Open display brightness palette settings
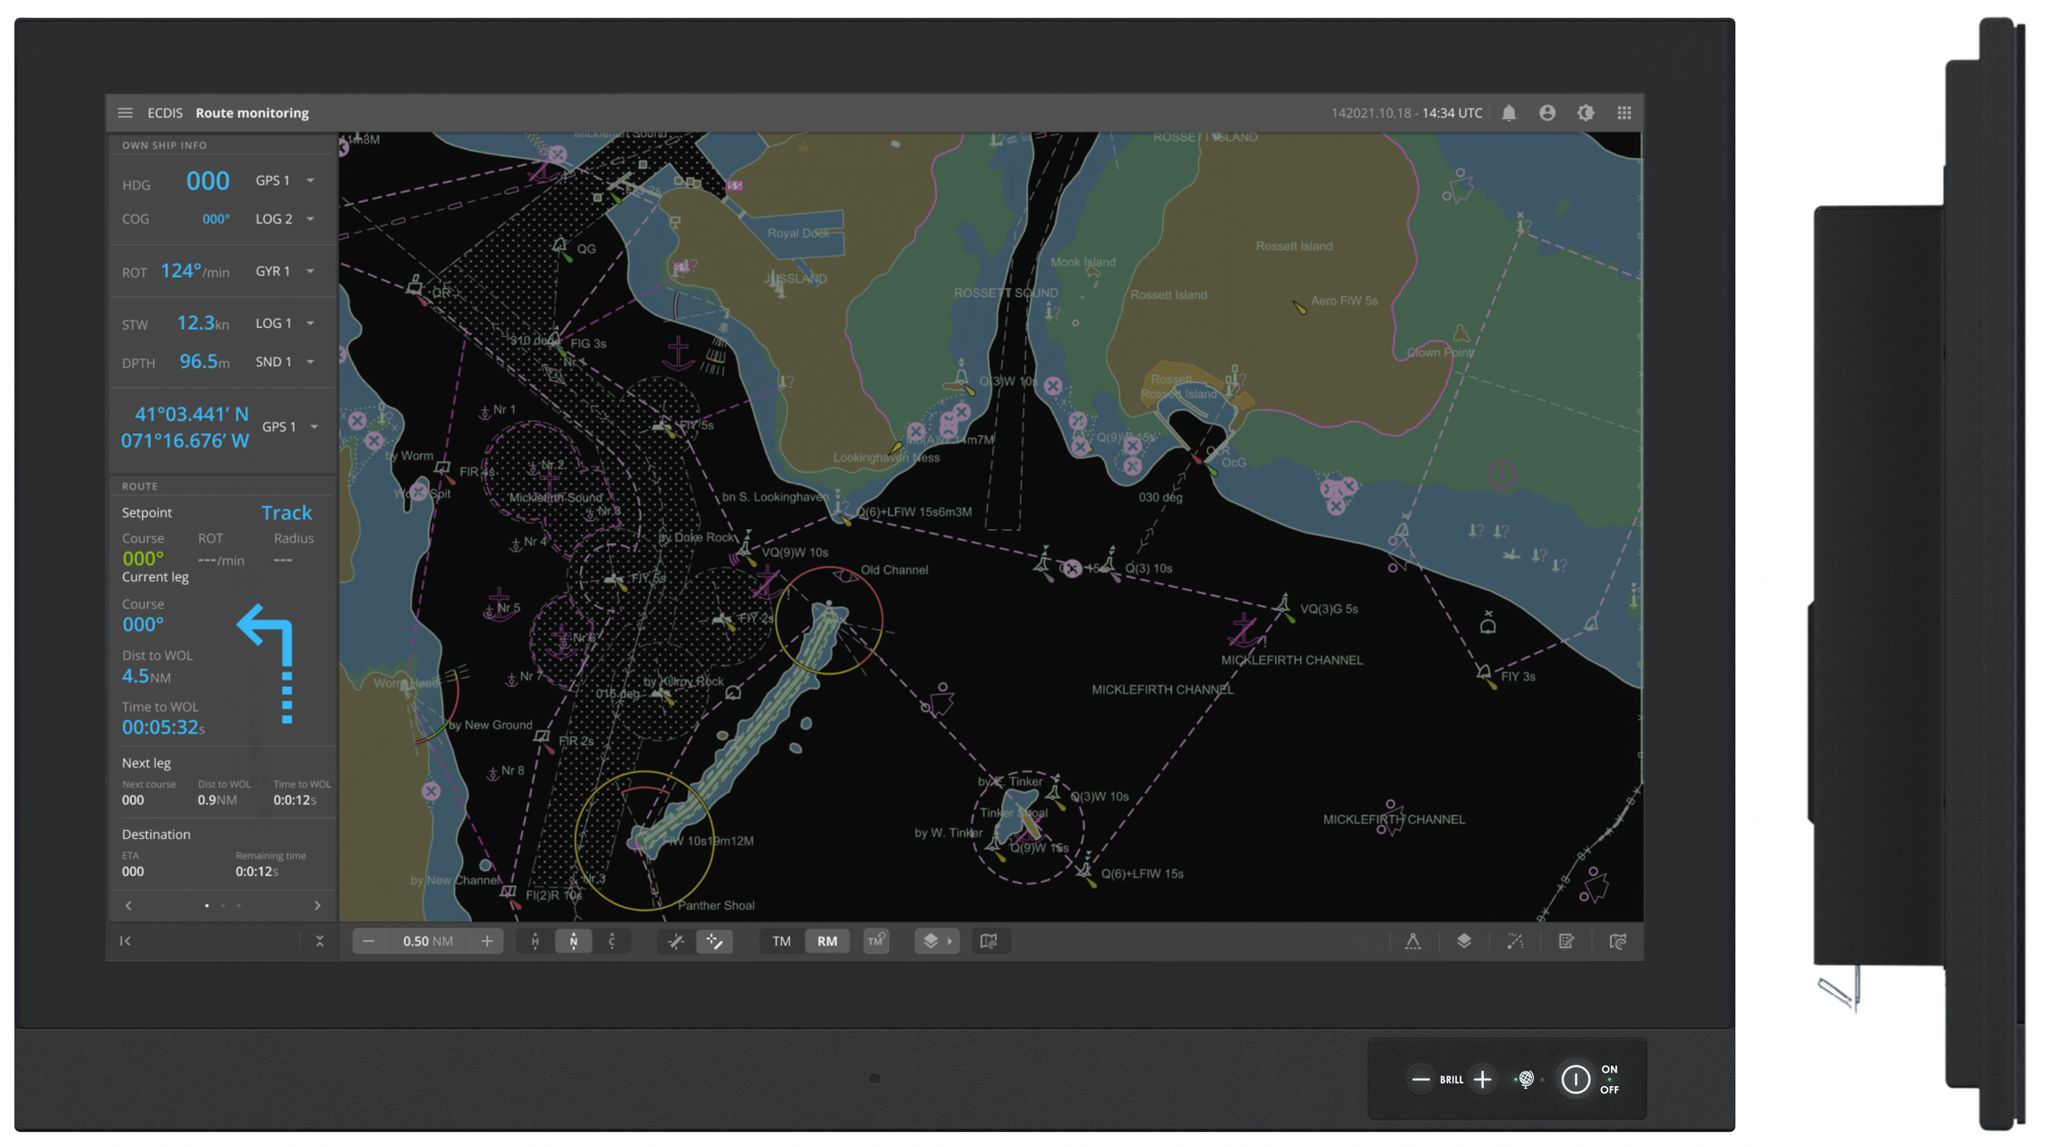The width and height of the screenshot is (2048, 1147). tap(1586, 113)
